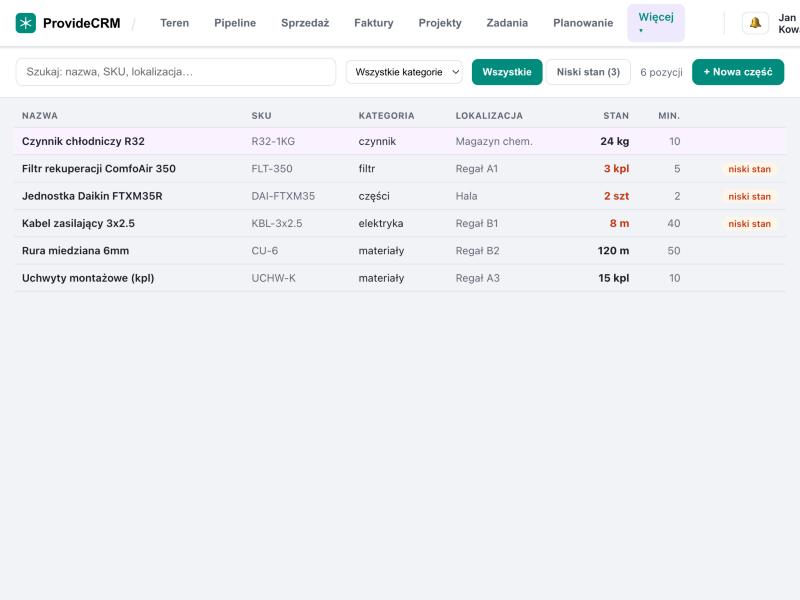The width and height of the screenshot is (800, 600).
Task: Click the 24 kg stock value
Action: pyautogui.click(x=615, y=141)
